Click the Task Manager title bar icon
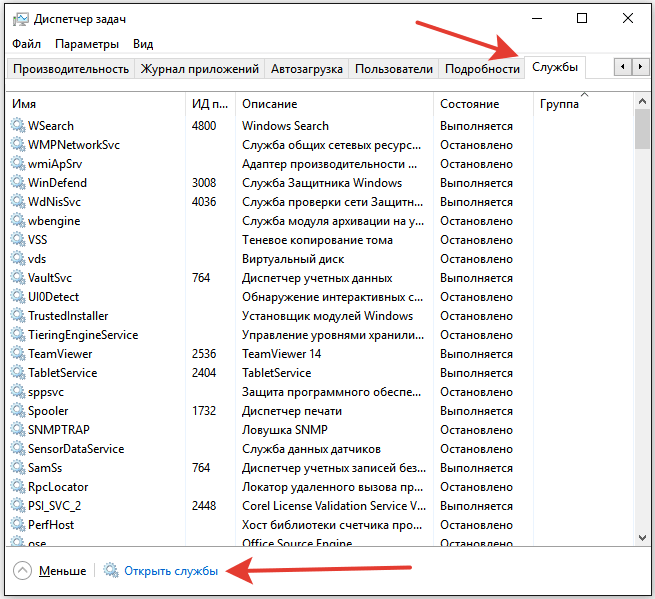 (20, 19)
